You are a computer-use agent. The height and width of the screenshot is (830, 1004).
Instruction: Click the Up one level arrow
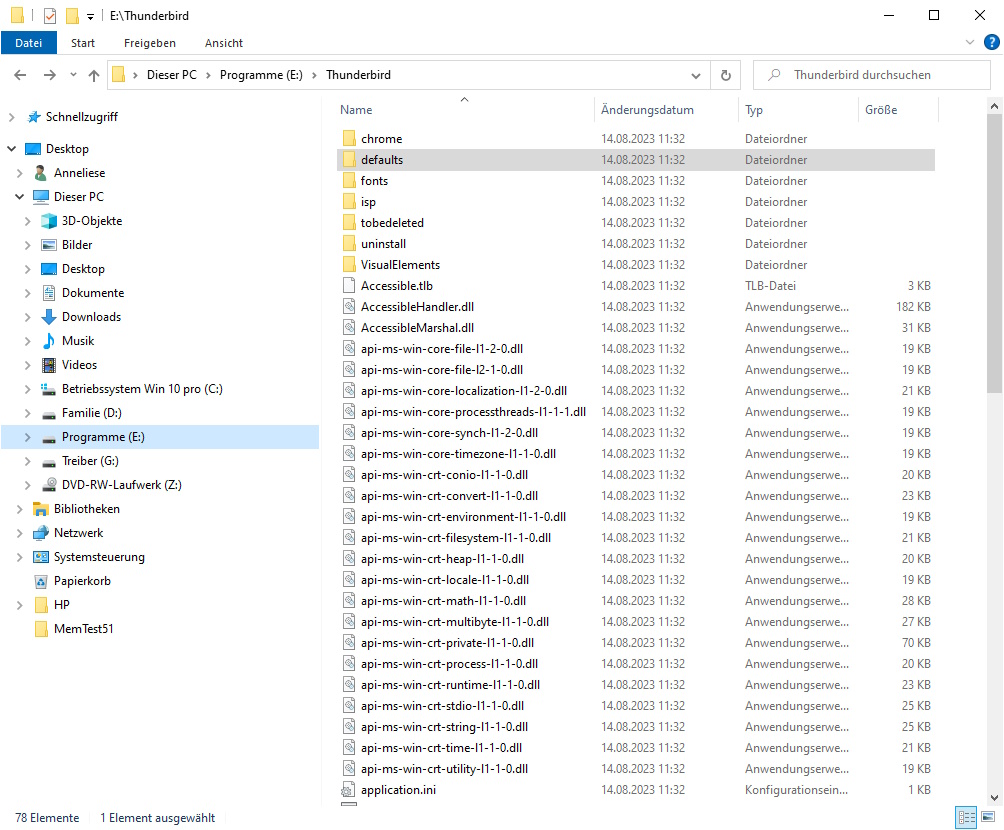point(94,75)
